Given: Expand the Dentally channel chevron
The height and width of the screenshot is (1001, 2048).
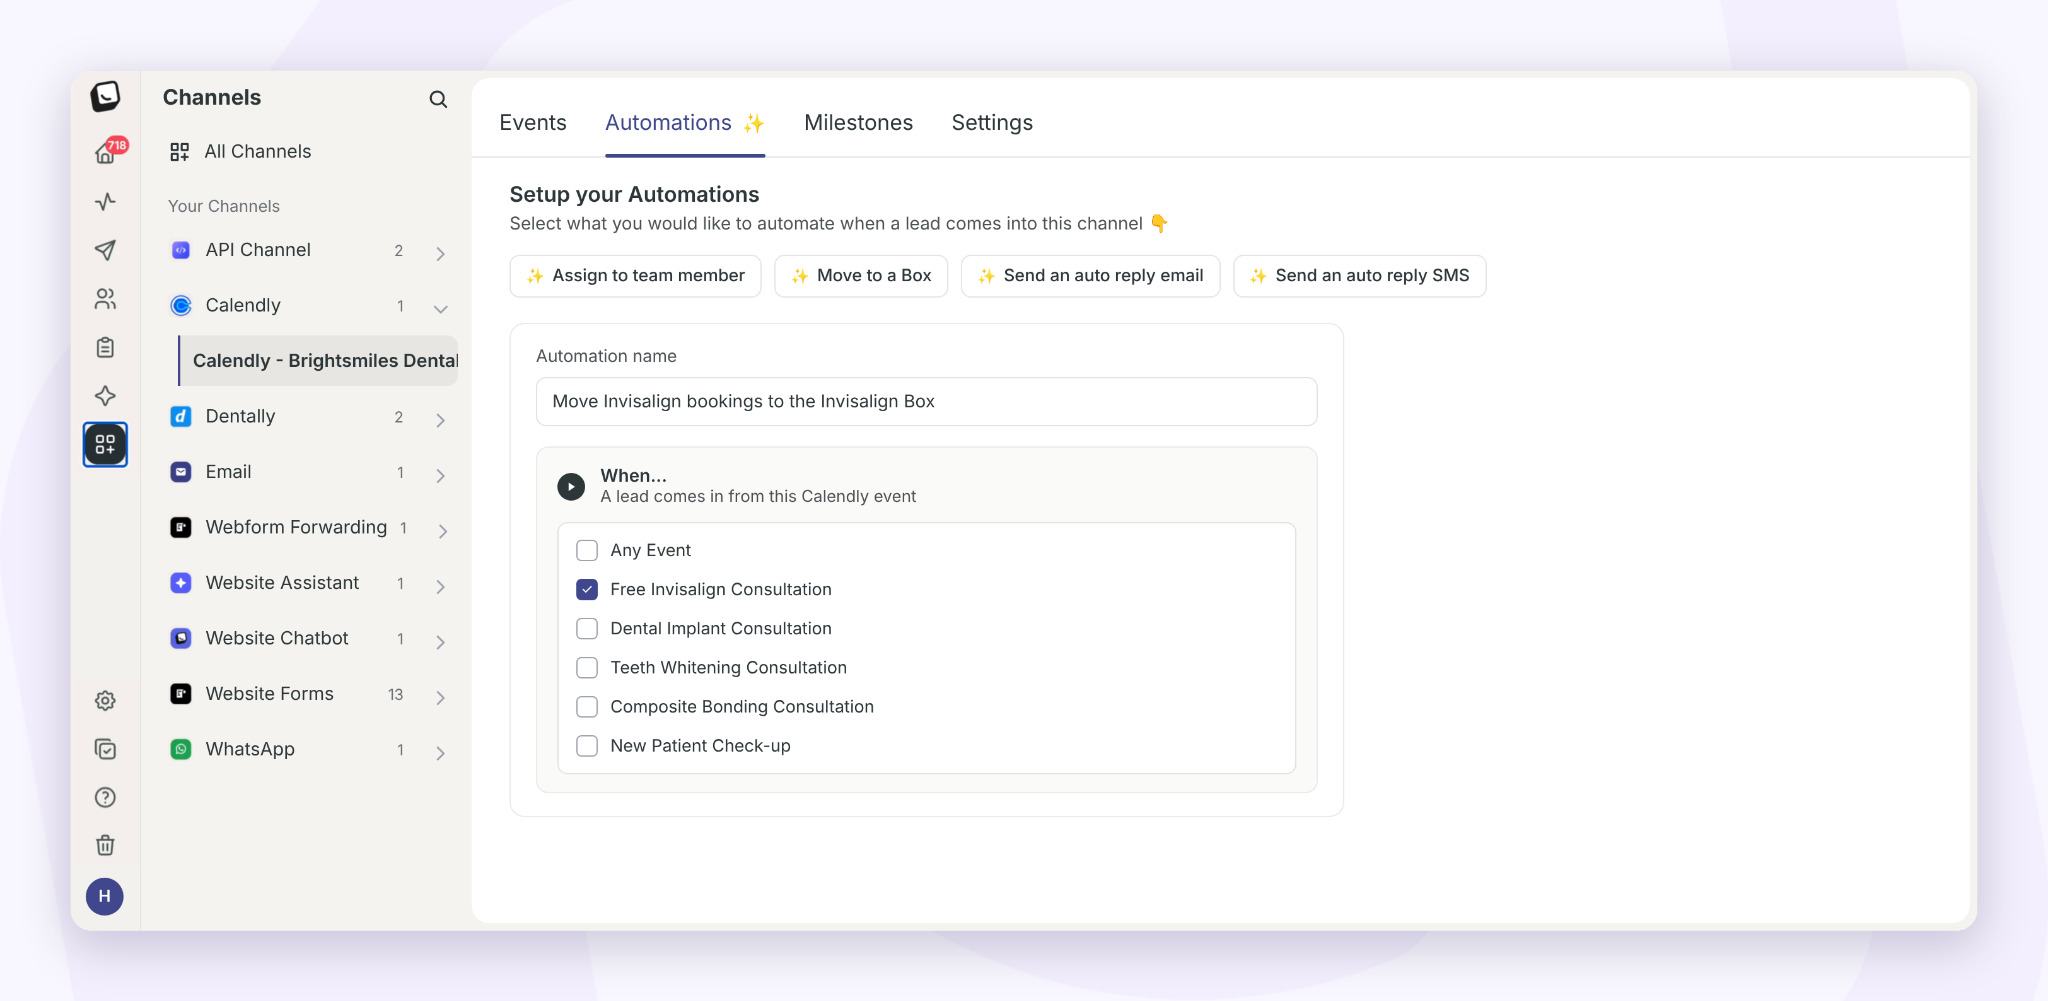Looking at the screenshot, I should tap(441, 420).
